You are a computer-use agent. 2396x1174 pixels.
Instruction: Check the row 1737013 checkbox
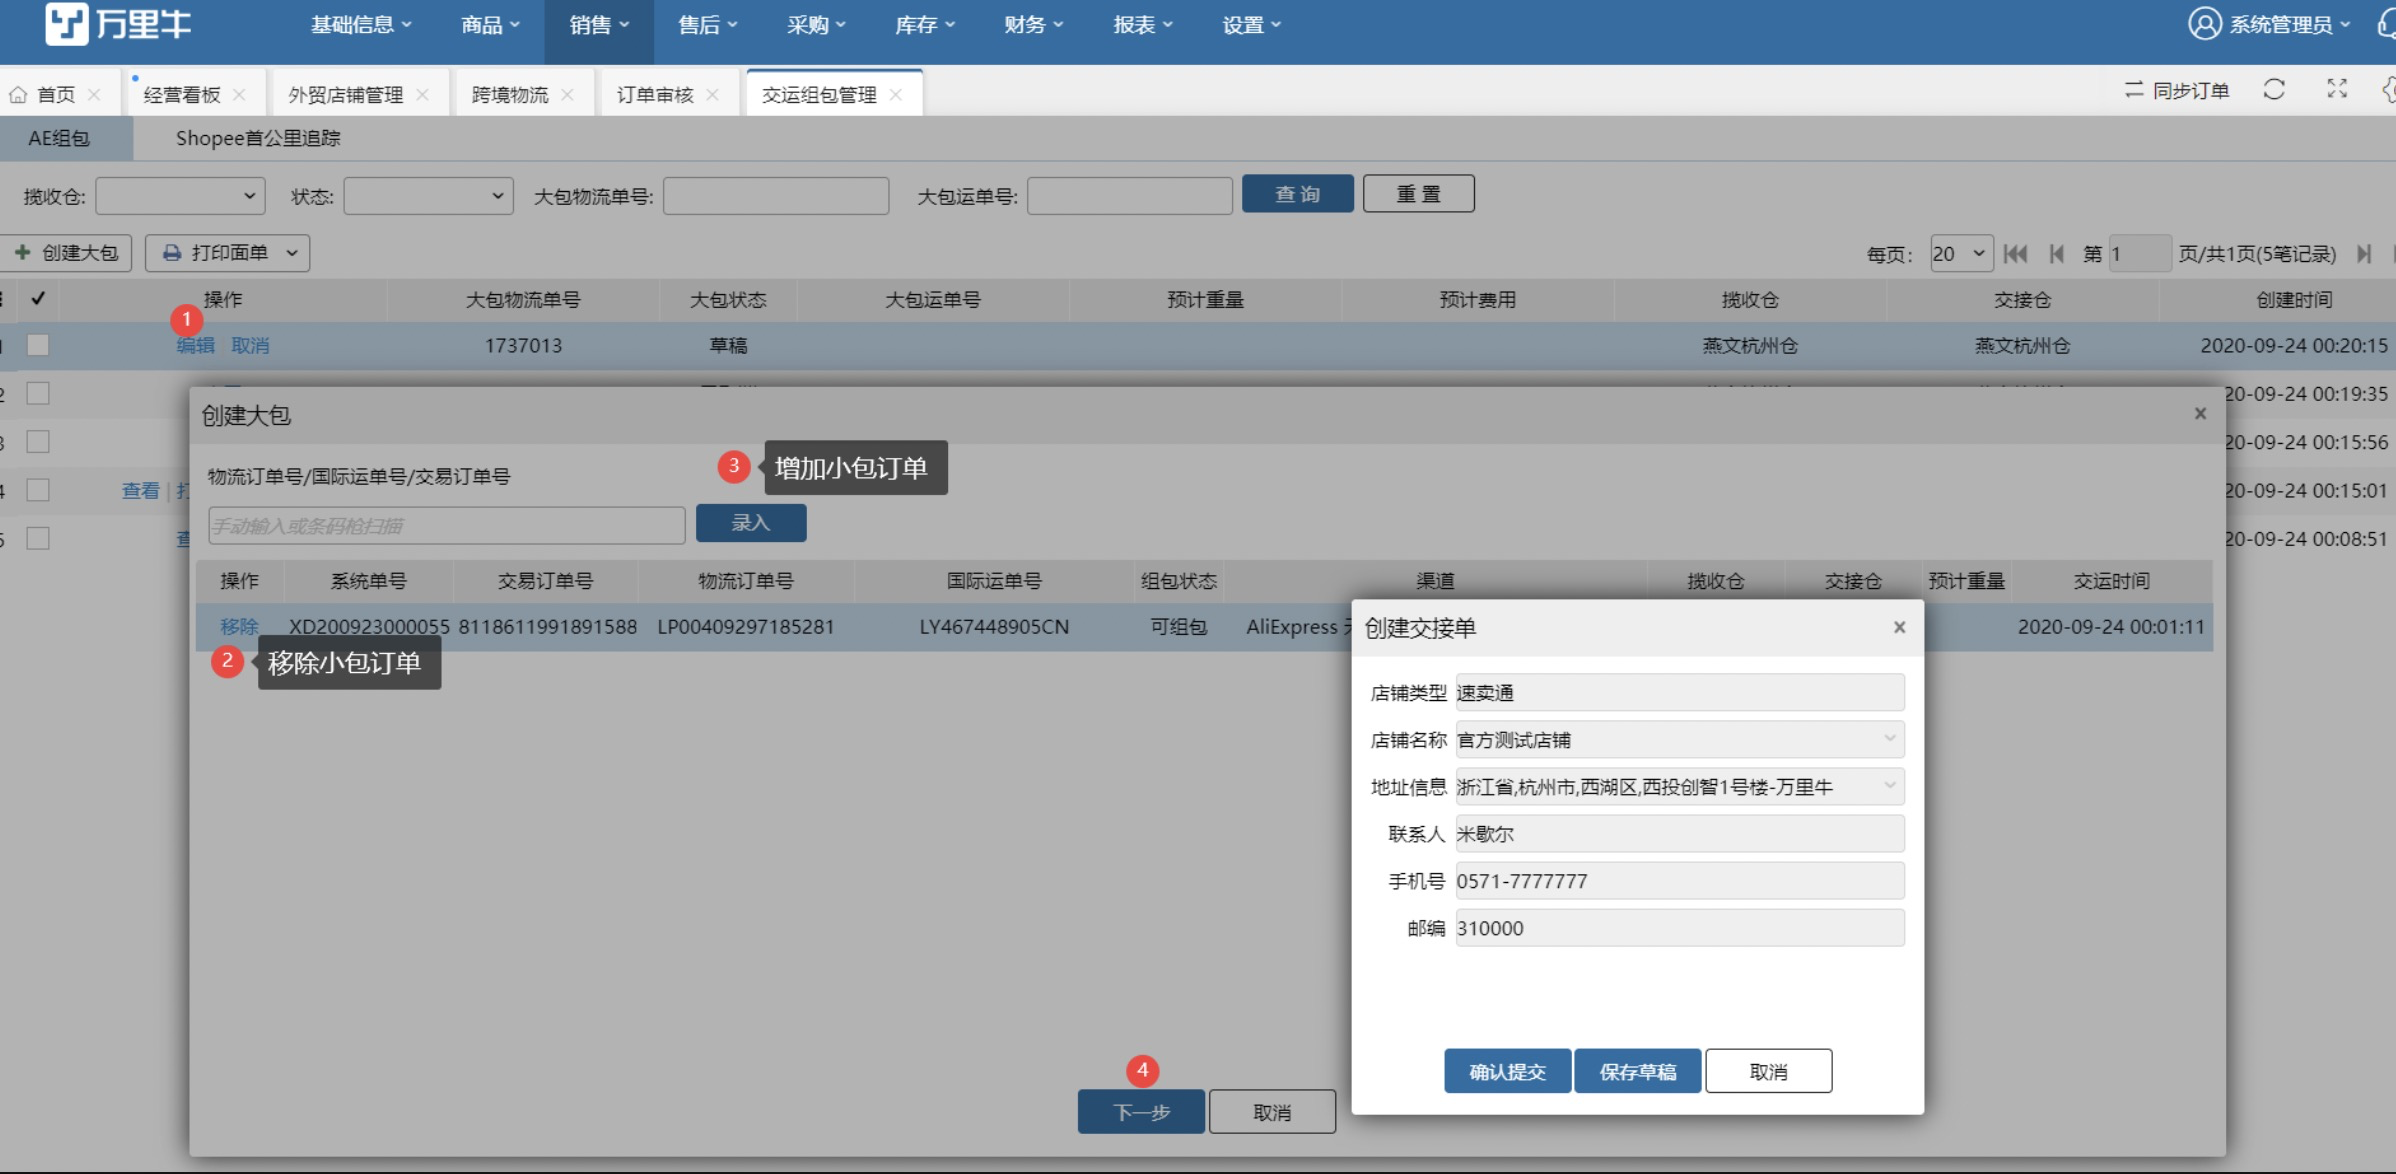[38, 345]
